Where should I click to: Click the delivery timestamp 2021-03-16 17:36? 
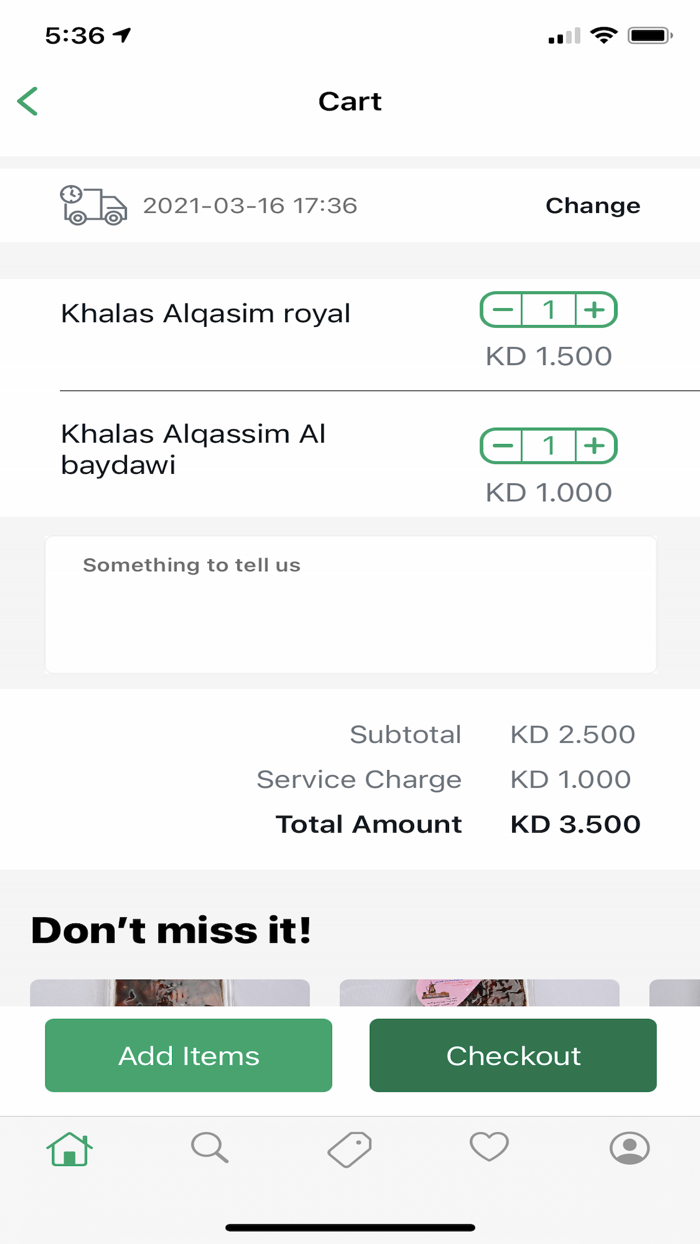[250, 206]
